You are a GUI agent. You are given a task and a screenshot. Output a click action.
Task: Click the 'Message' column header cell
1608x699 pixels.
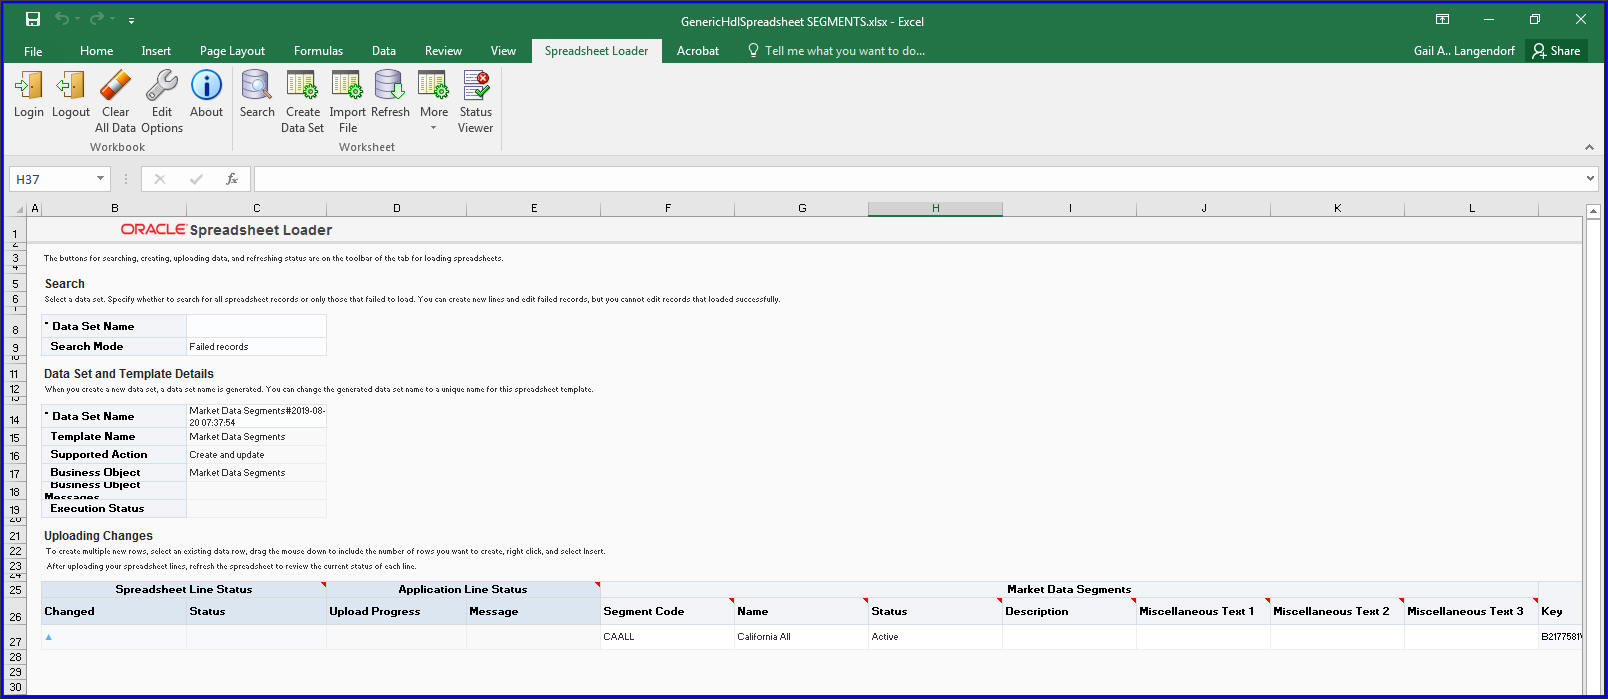533,611
